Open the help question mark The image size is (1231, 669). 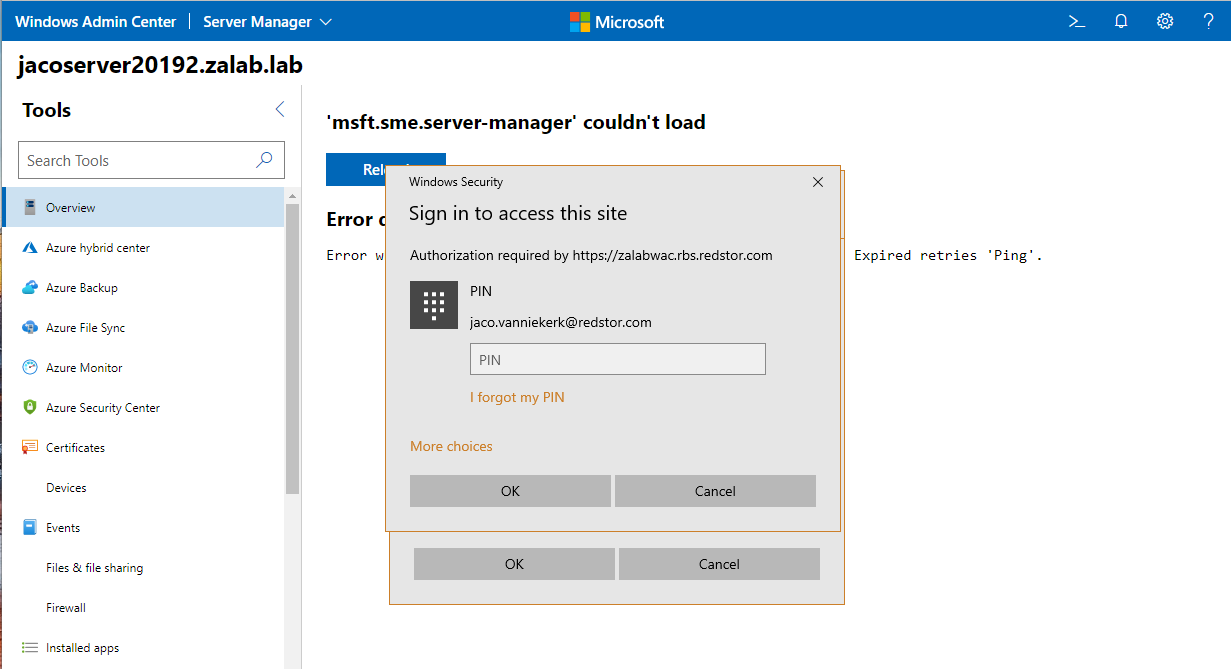(x=1209, y=21)
